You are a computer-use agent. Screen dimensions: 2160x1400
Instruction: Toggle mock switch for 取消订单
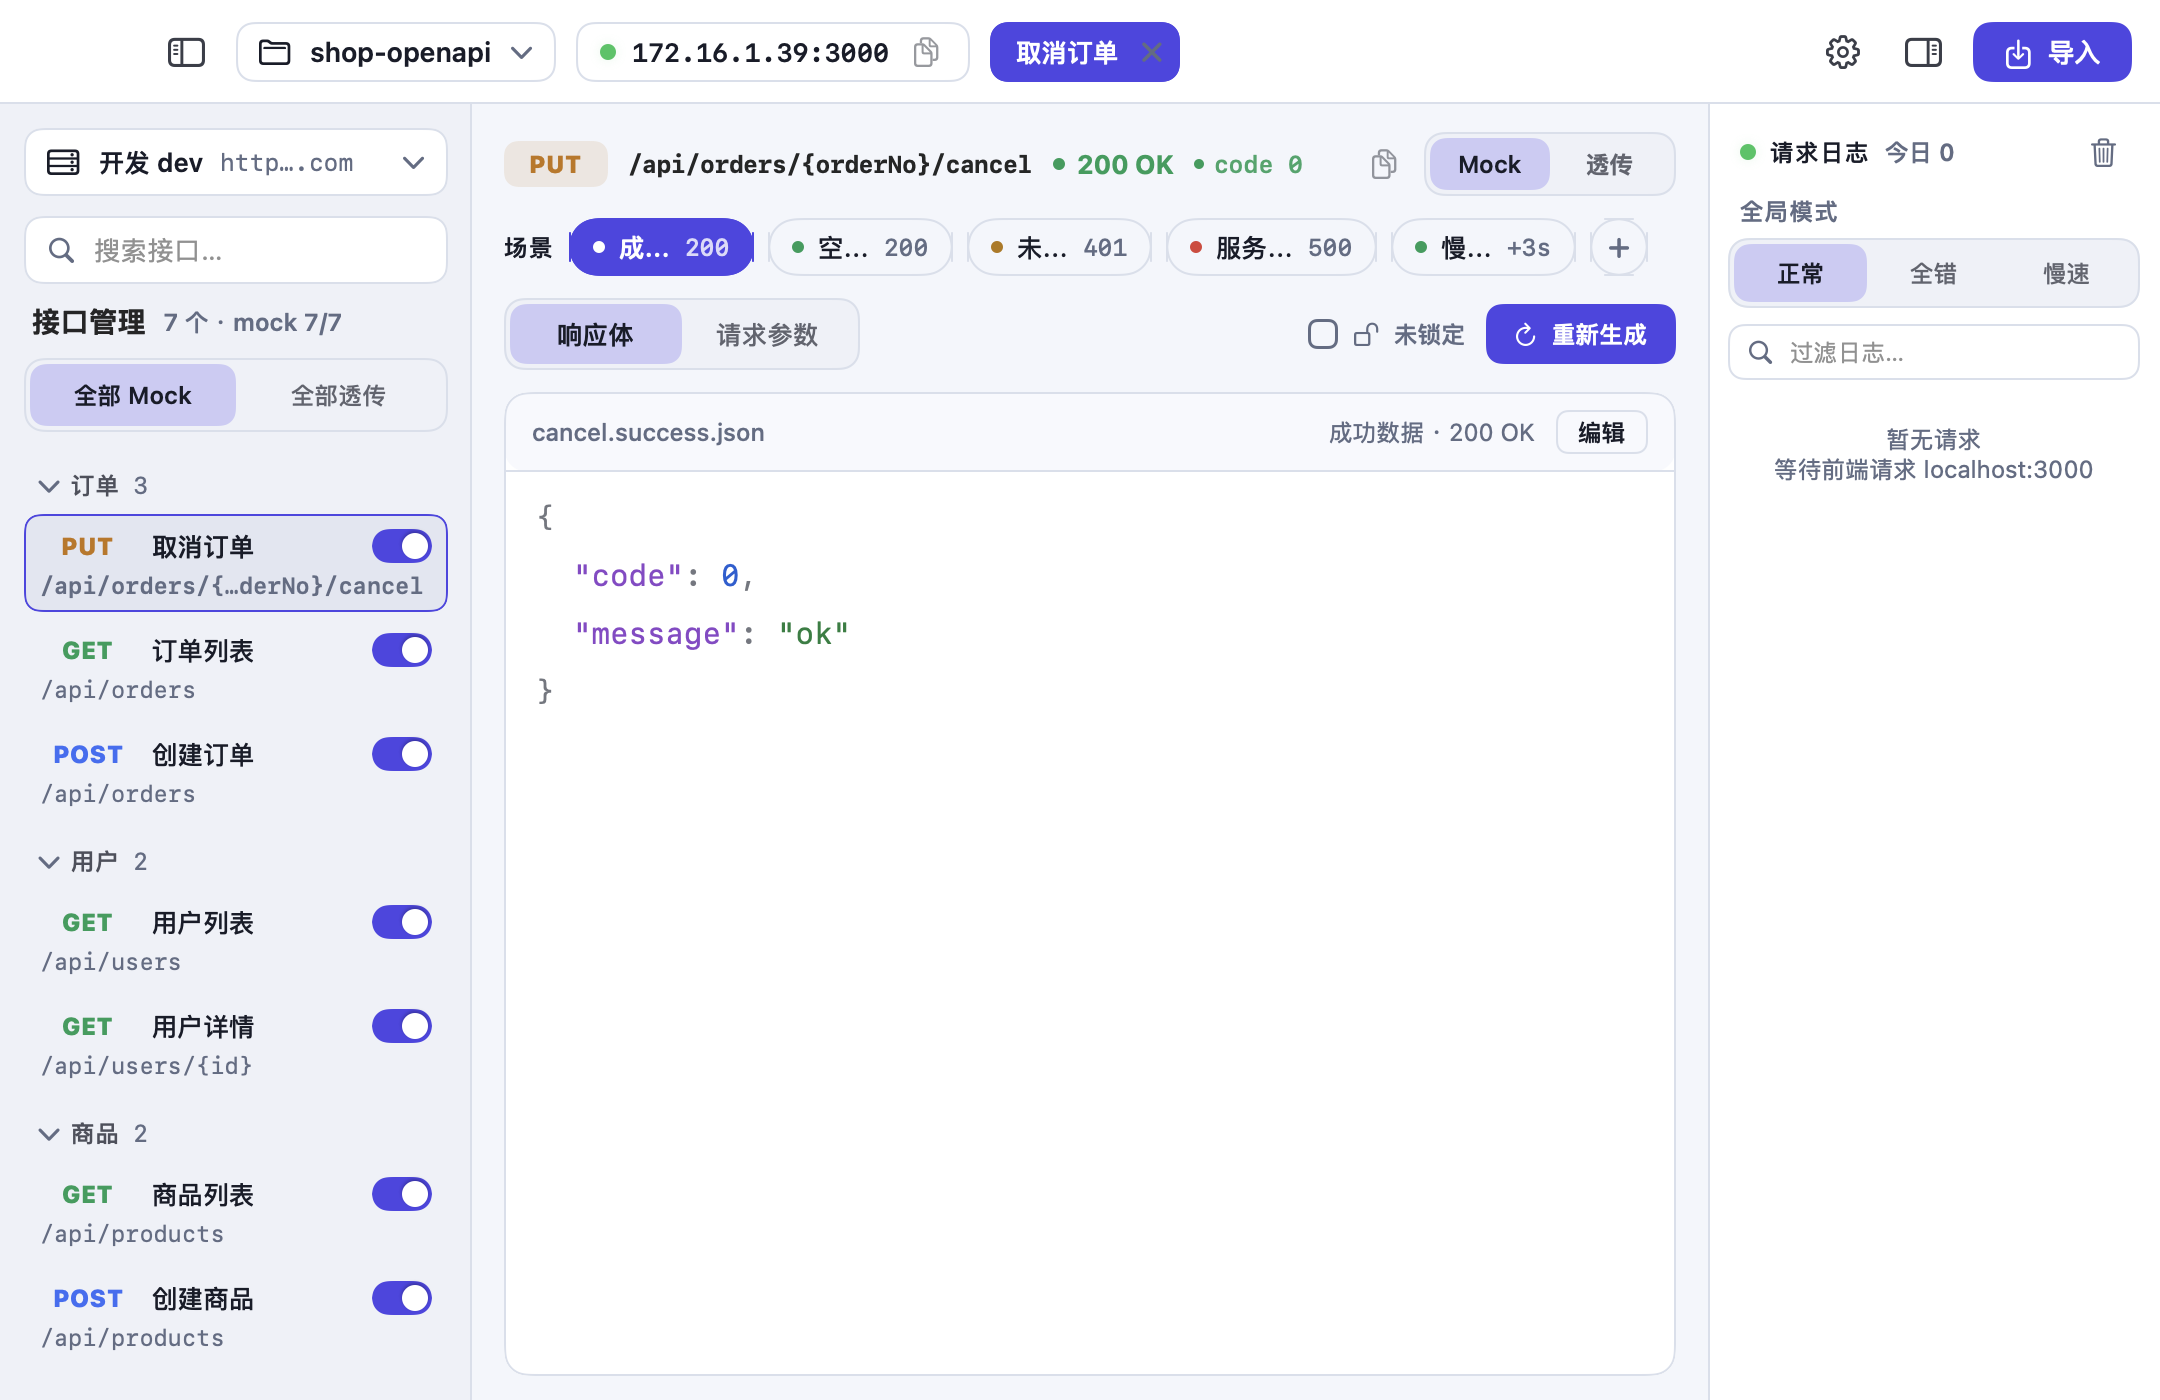click(x=402, y=546)
